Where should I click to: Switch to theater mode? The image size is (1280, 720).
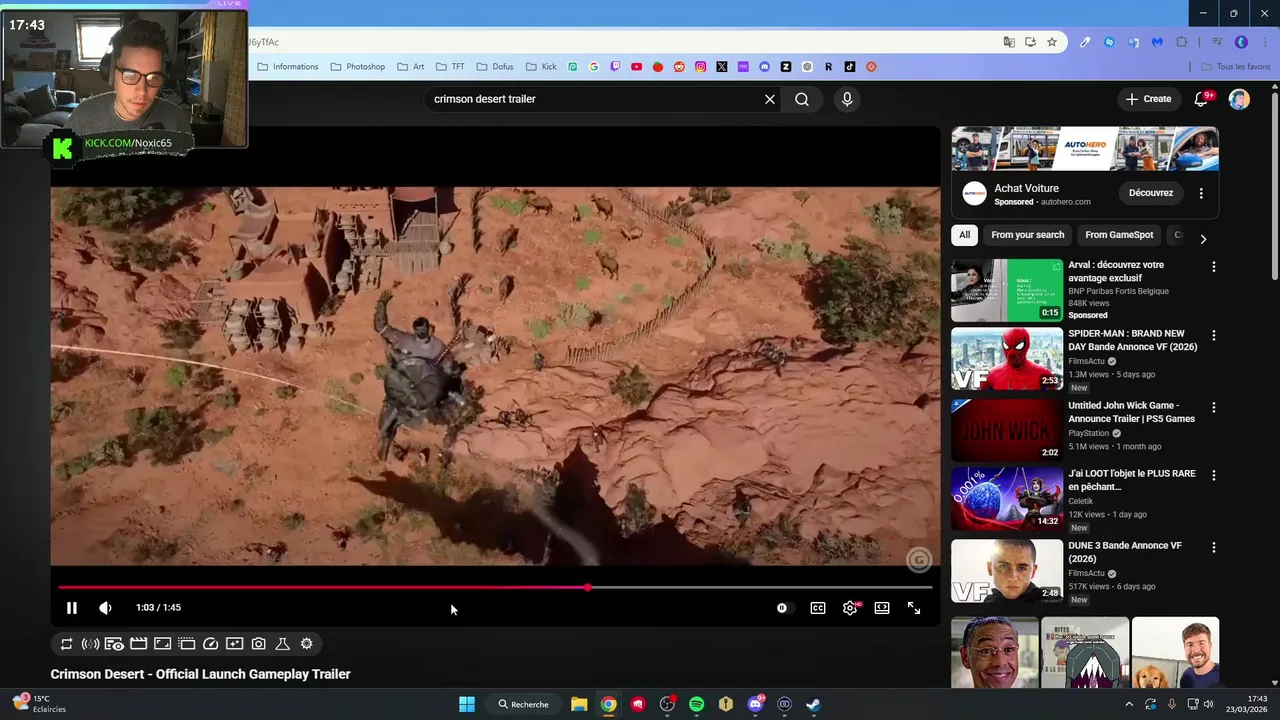882,608
